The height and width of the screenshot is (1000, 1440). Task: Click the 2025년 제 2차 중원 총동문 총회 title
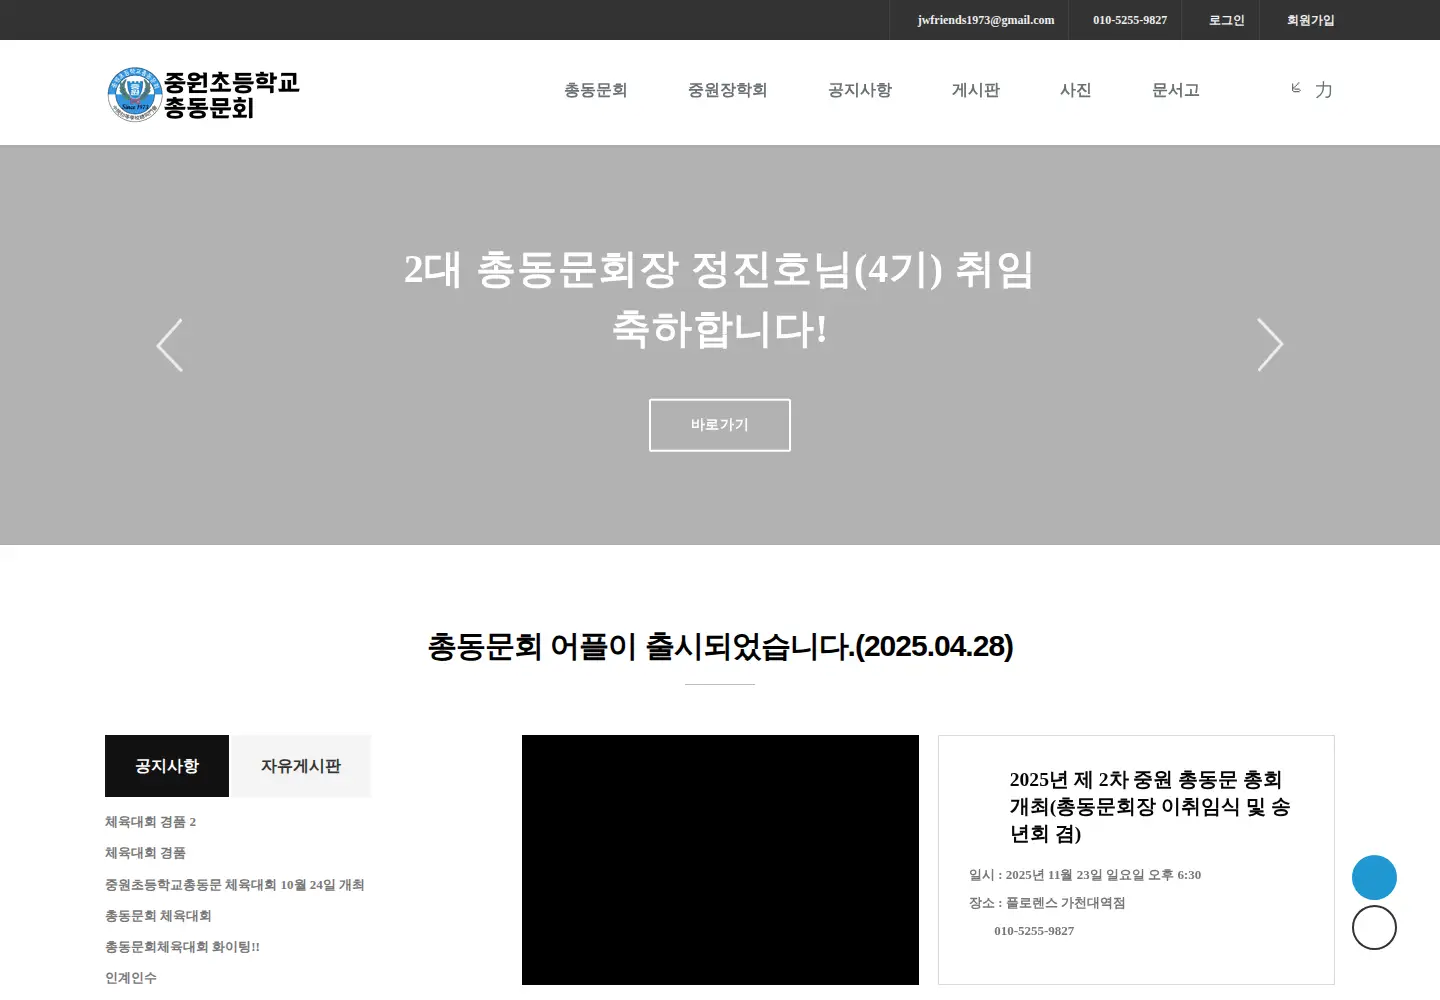(x=1150, y=806)
